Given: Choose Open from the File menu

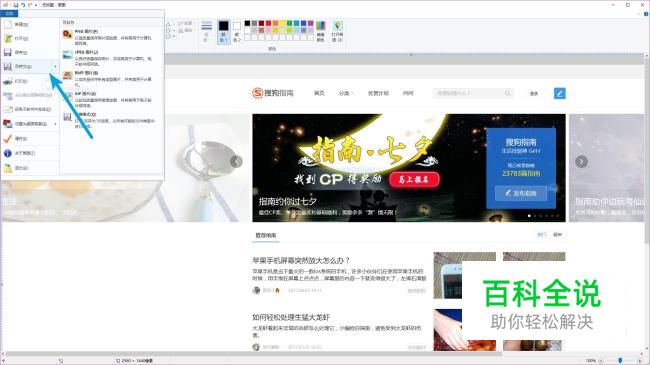Looking at the screenshot, I should 30,39.
